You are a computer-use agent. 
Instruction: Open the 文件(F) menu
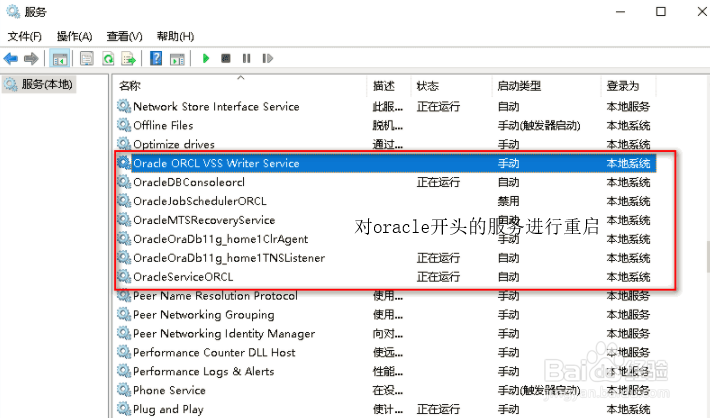point(24,36)
